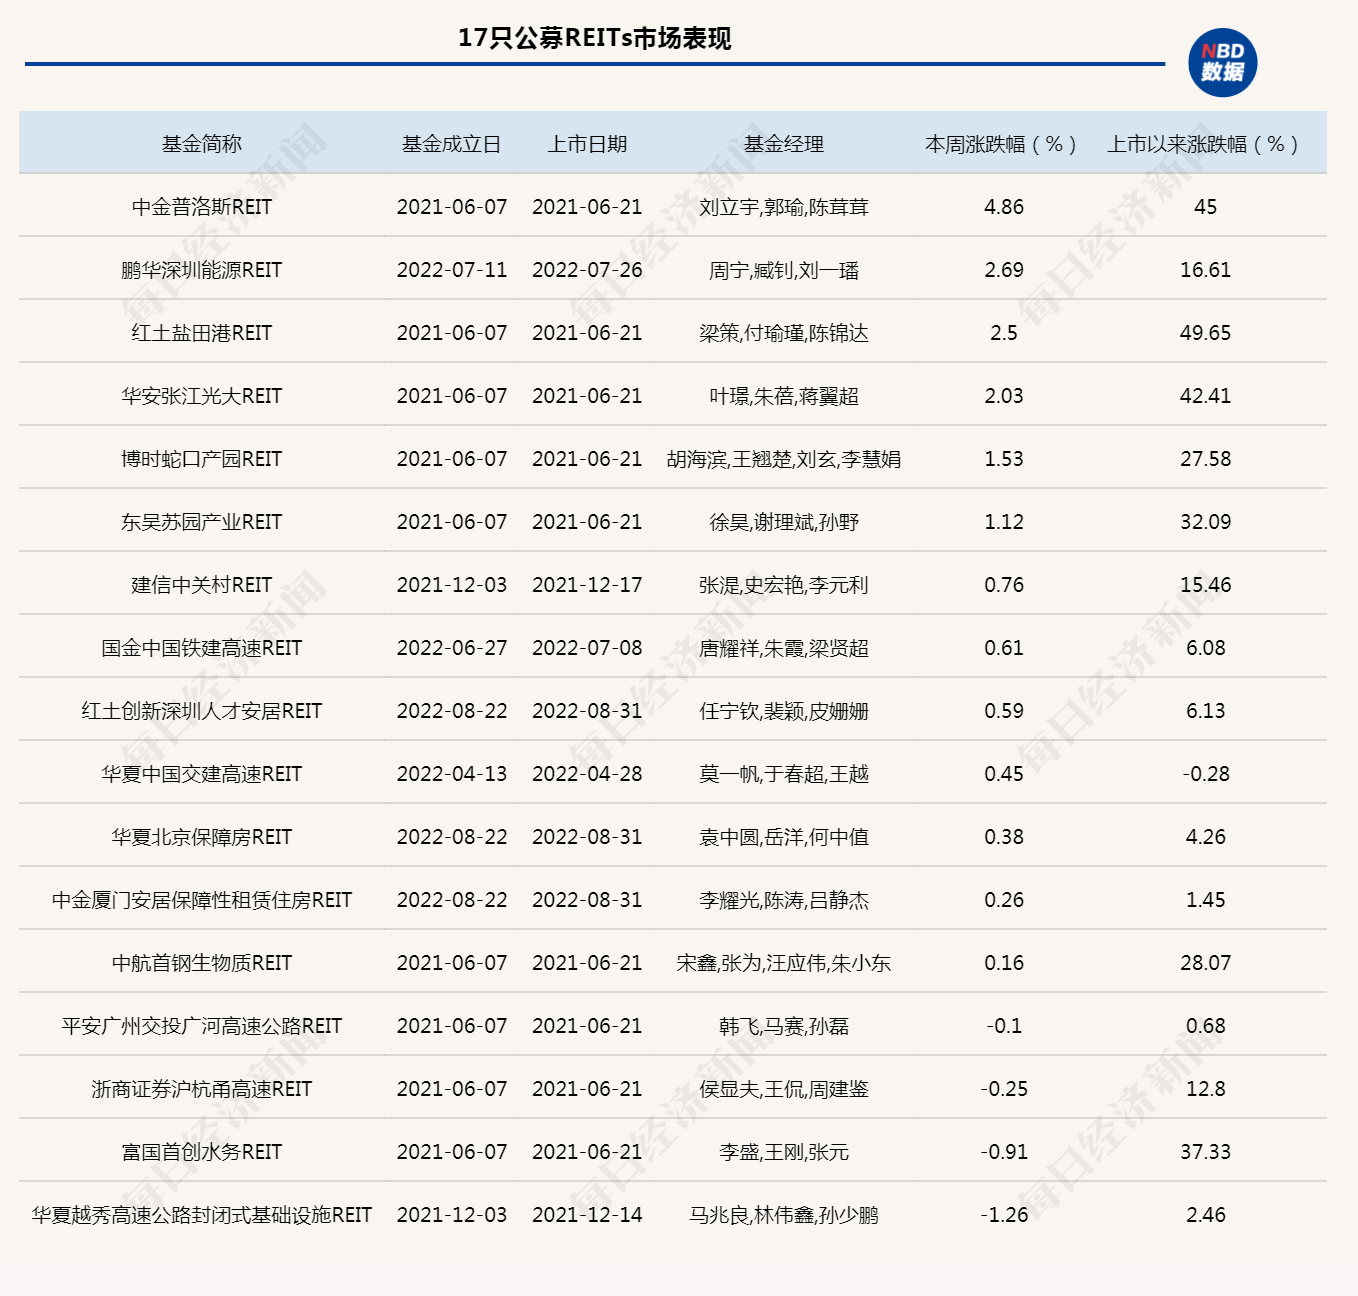Select the 上市以来涨跌幅(%) column header
This screenshot has width=1358, height=1296.
click(1203, 144)
